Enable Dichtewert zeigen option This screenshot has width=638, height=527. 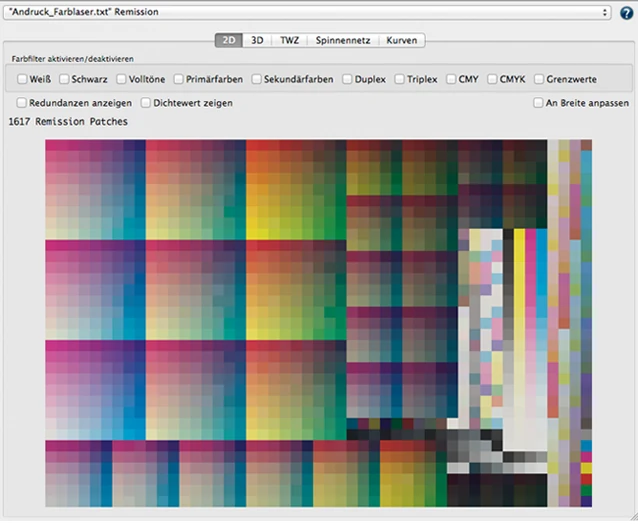[x=146, y=103]
